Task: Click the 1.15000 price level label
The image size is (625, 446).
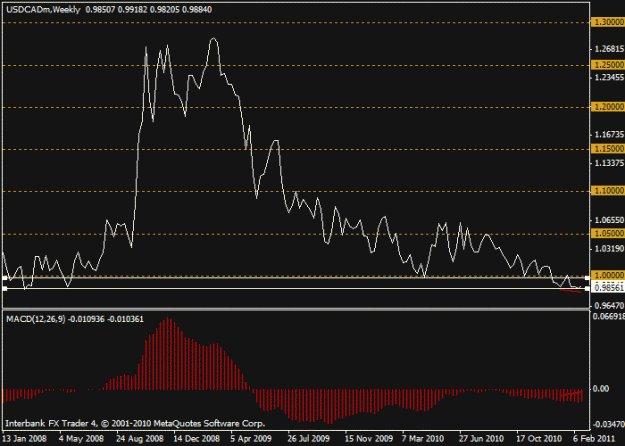Action: [608, 149]
